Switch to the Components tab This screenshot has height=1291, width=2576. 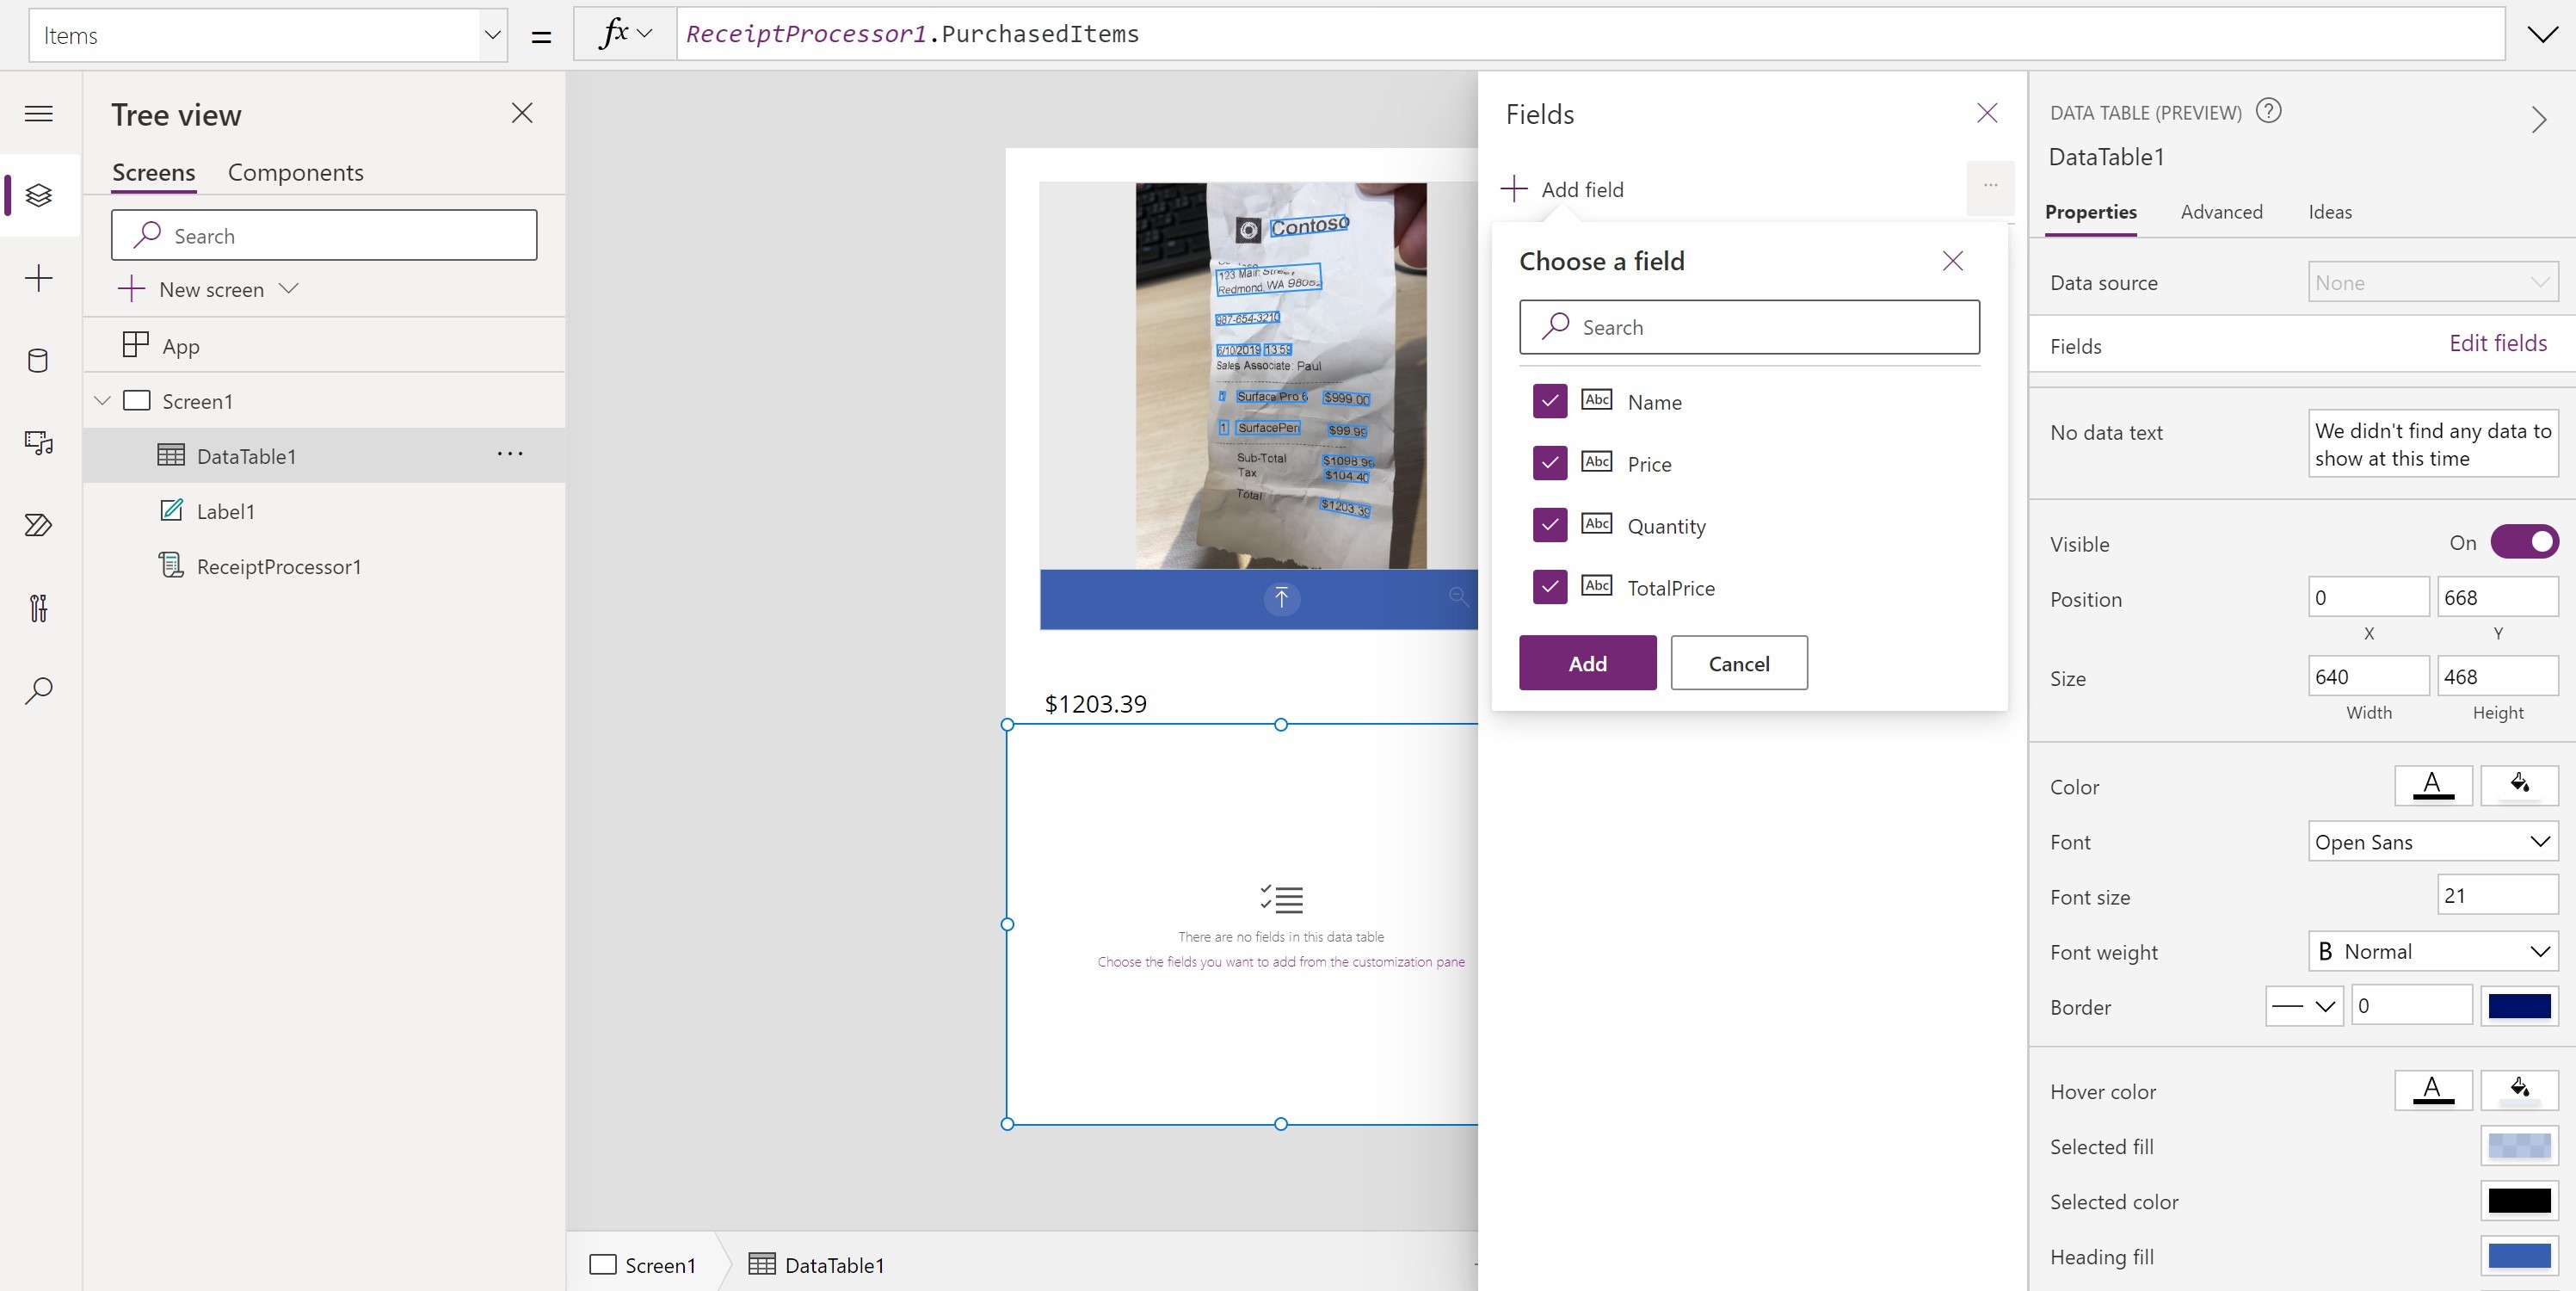(x=295, y=172)
